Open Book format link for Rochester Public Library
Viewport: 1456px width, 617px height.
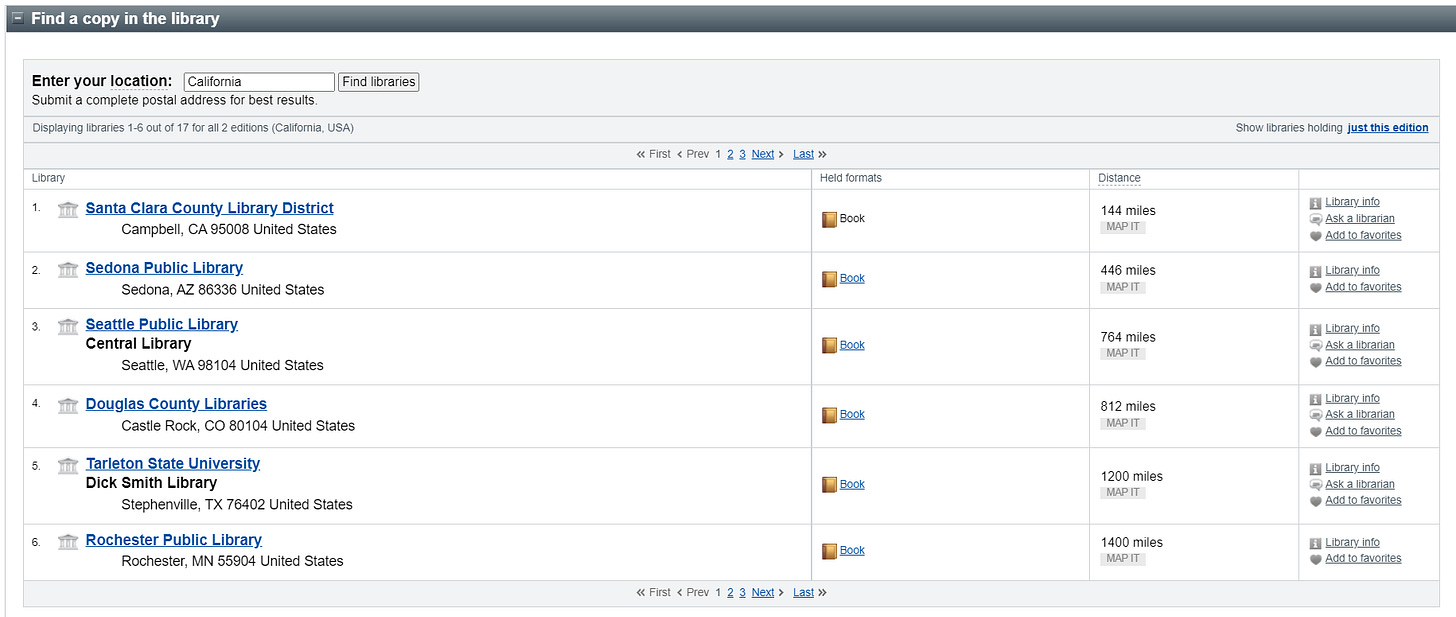[x=852, y=550]
